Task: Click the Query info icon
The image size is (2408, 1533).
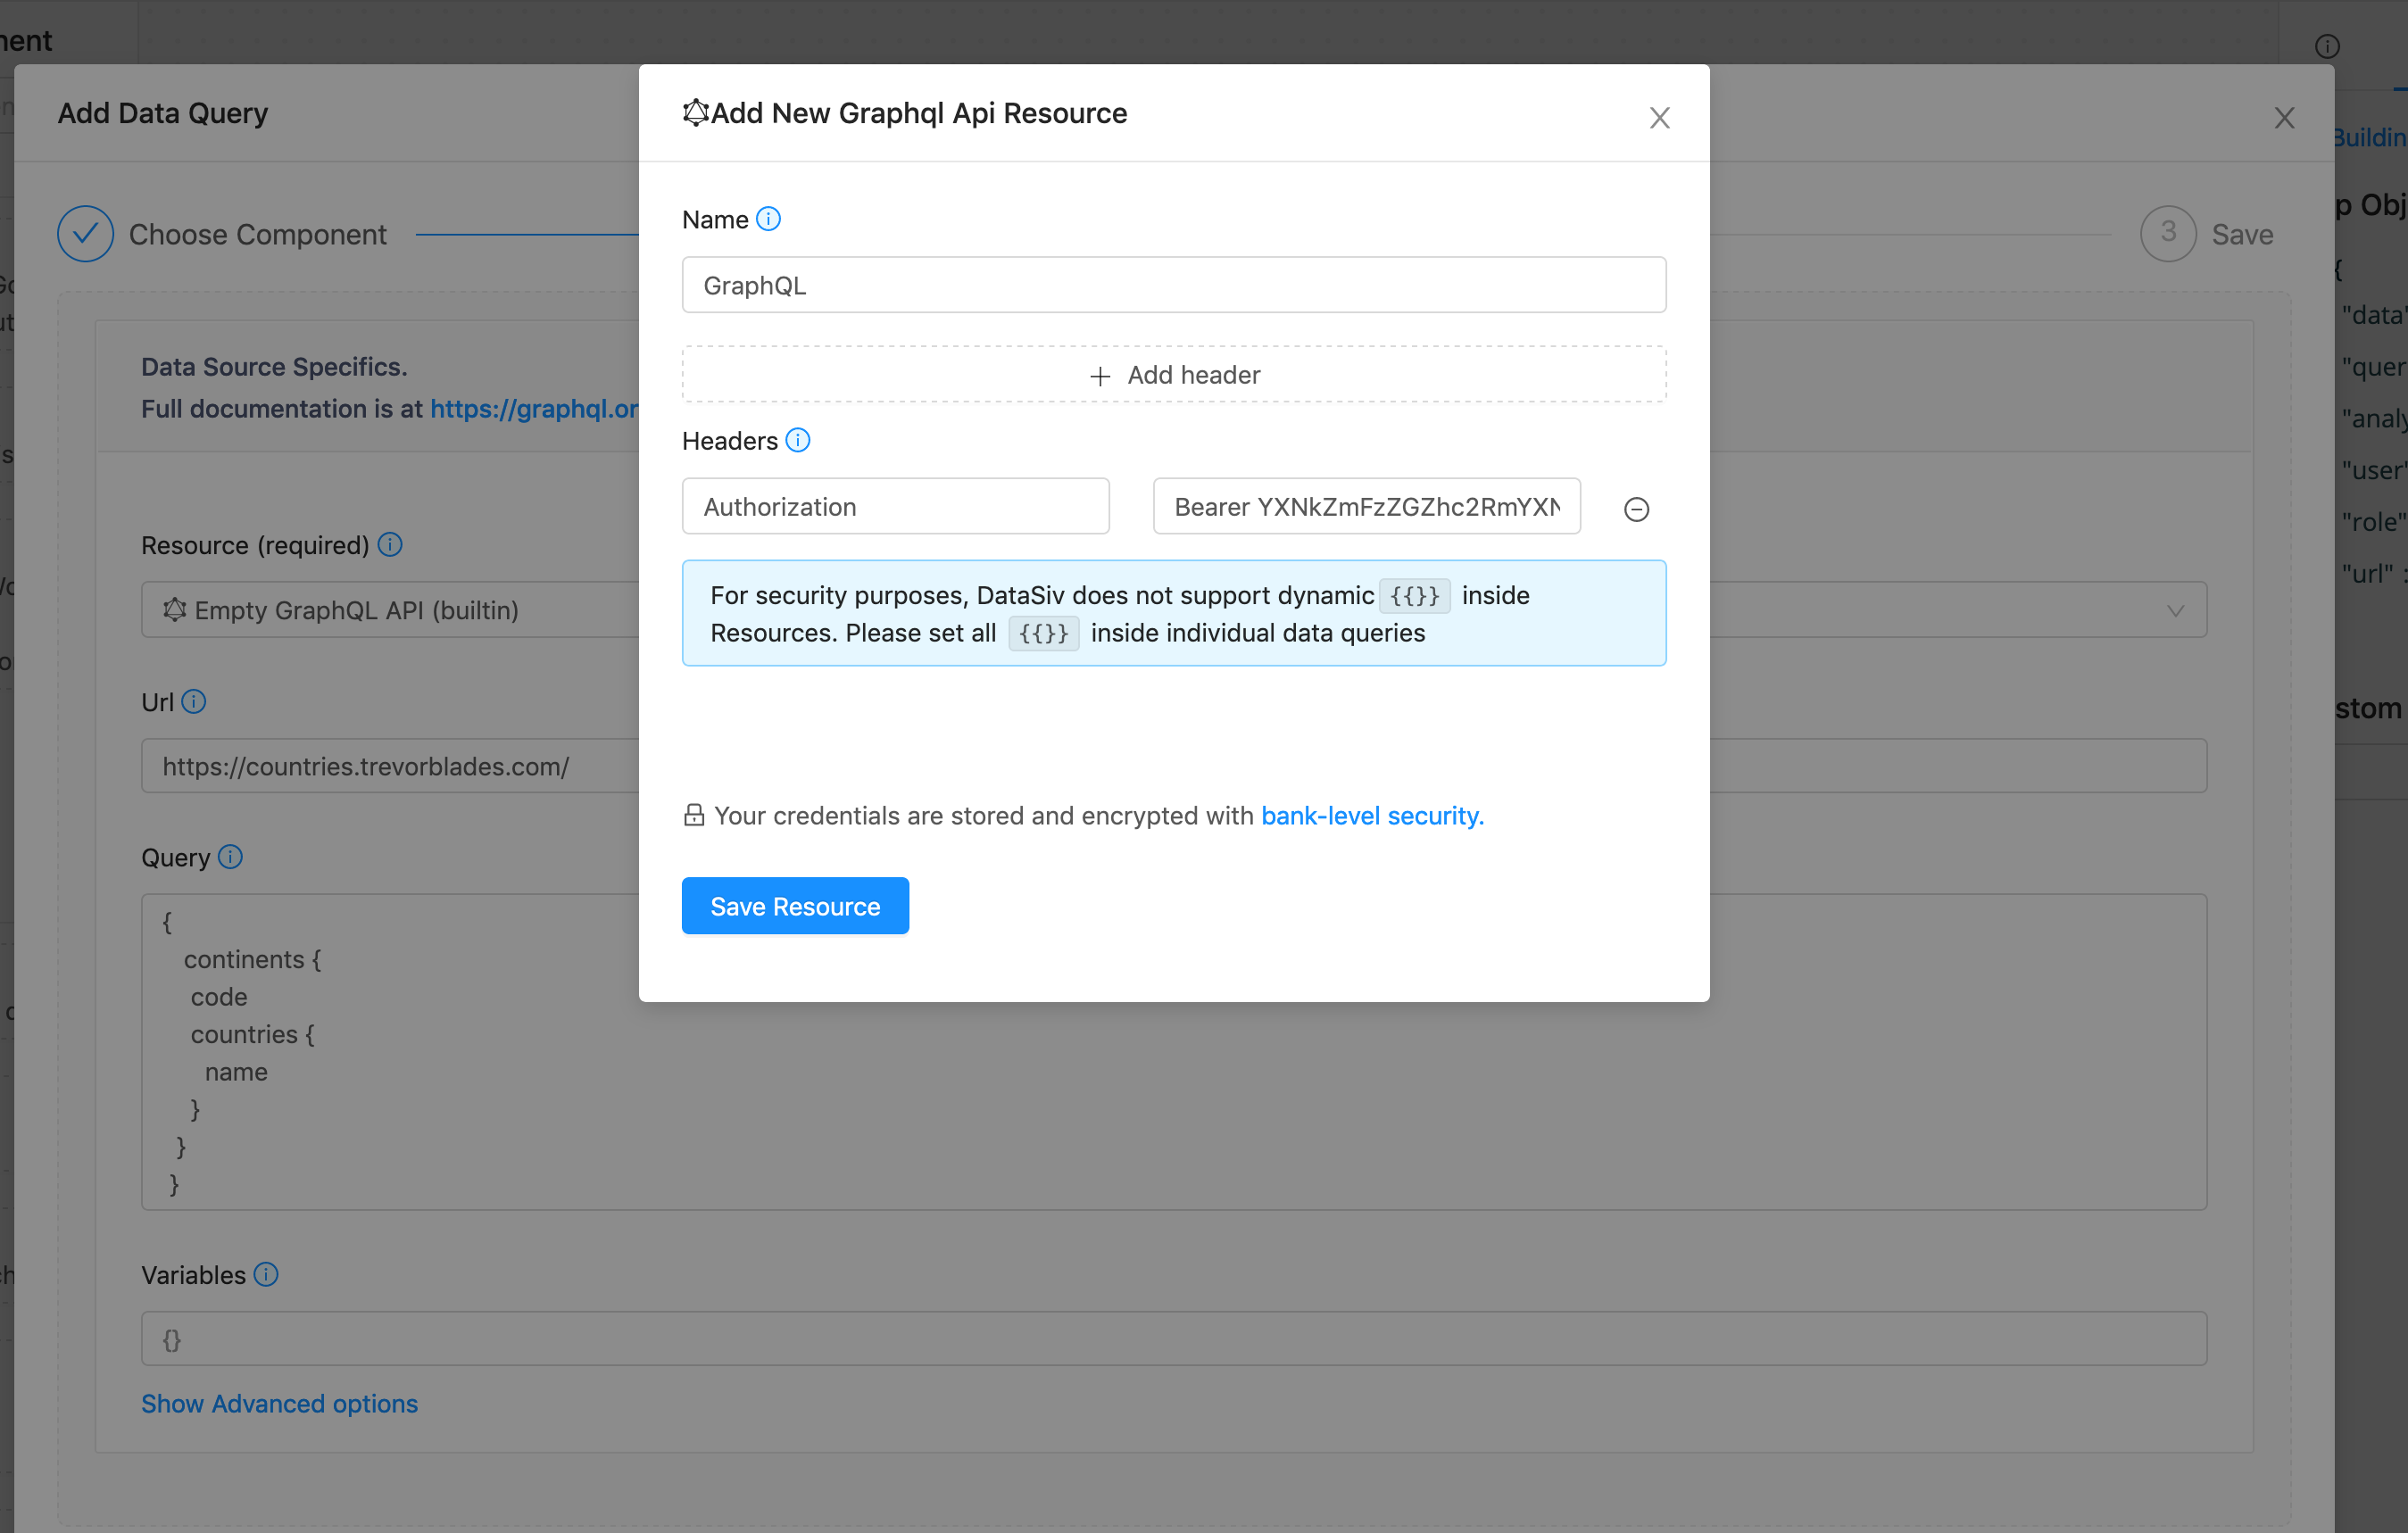Action: [230, 857]
